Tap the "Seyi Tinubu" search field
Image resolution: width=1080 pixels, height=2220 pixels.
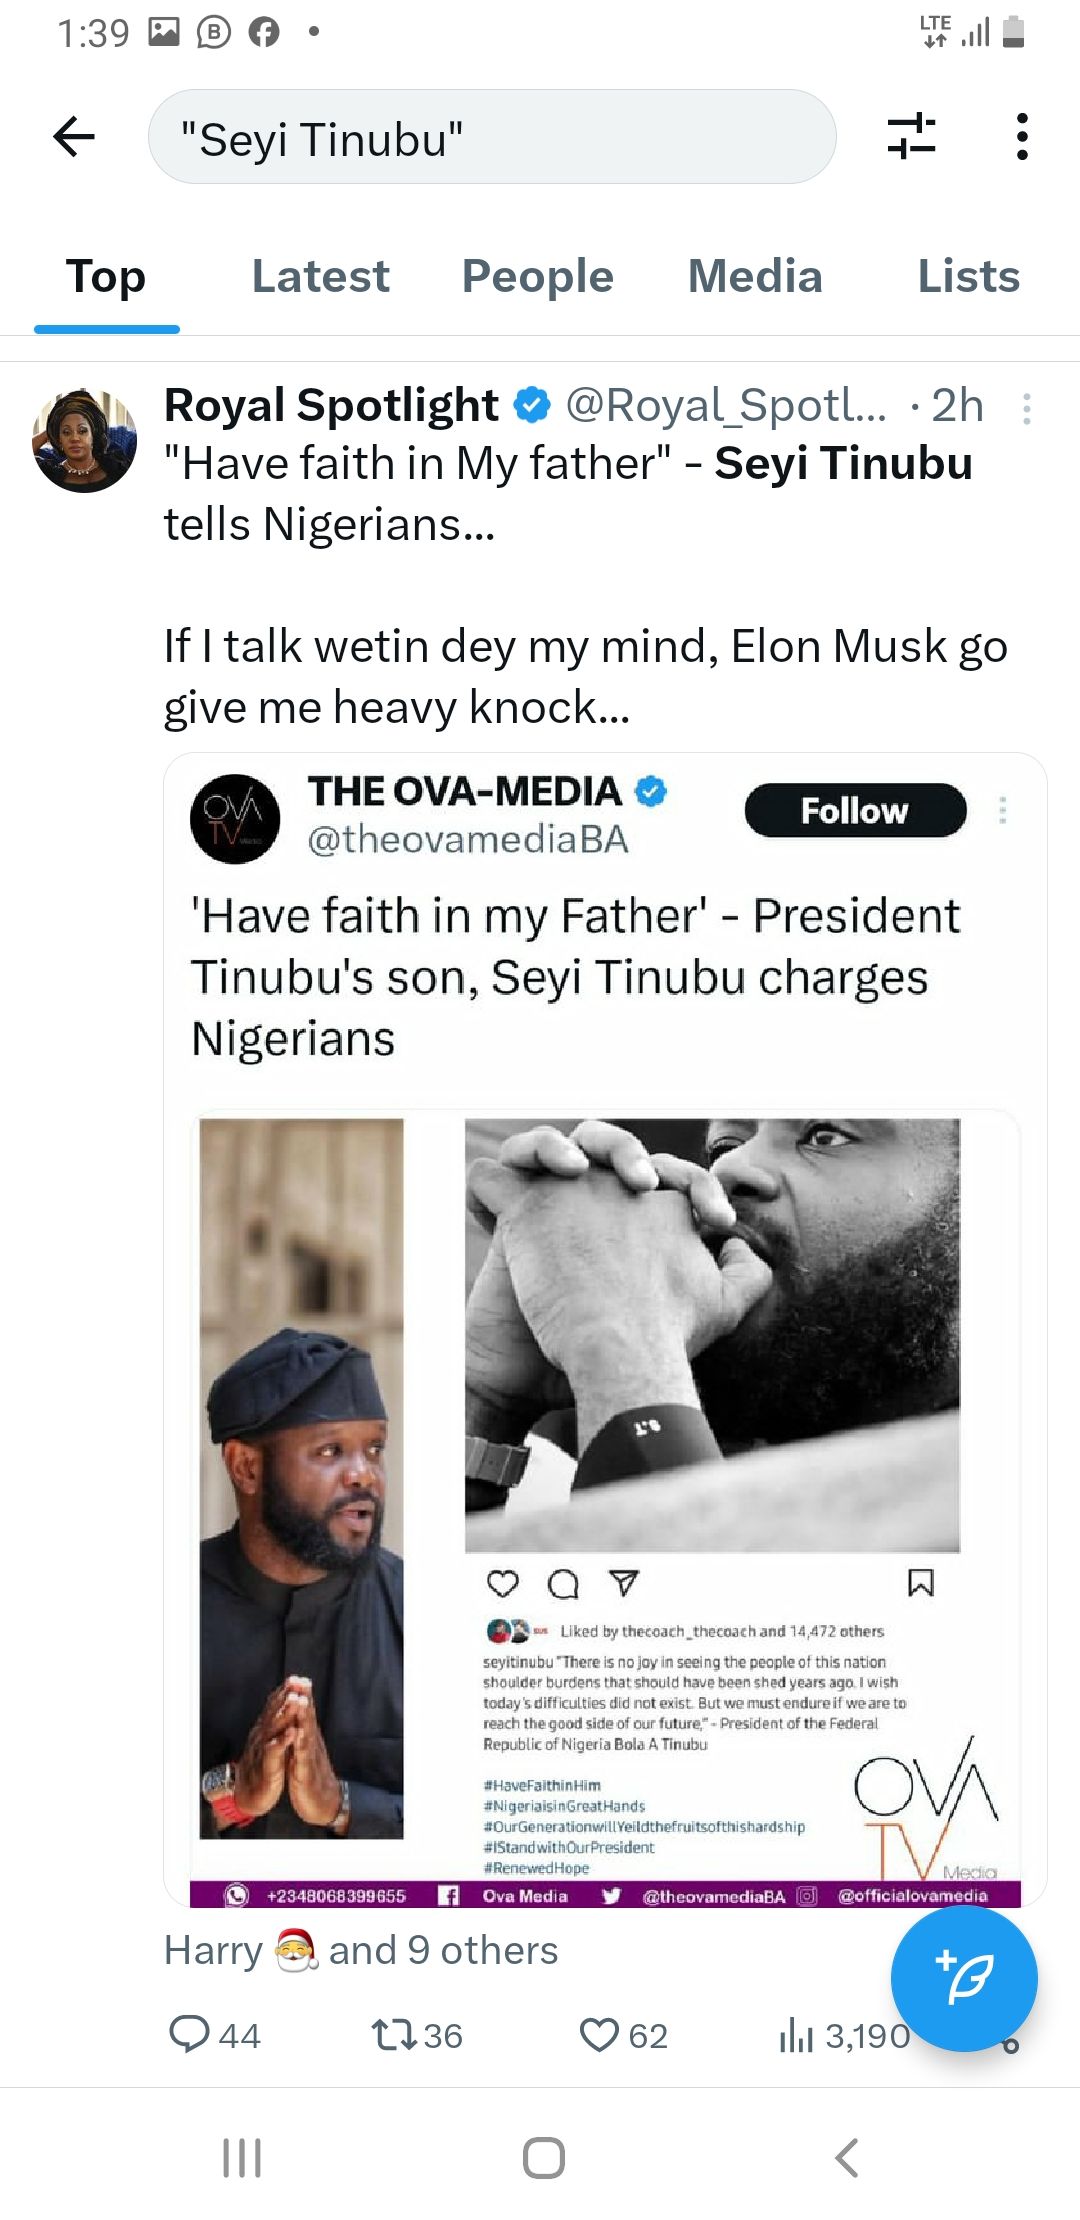click(x=491, y=137)
